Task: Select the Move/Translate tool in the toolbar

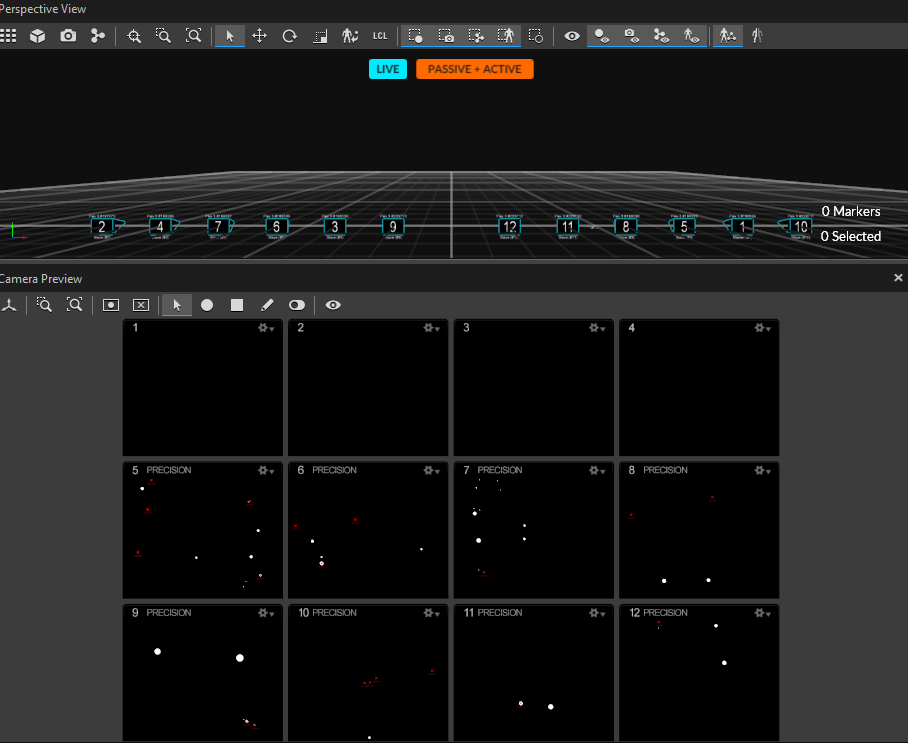Action: [x=260, y=36]
